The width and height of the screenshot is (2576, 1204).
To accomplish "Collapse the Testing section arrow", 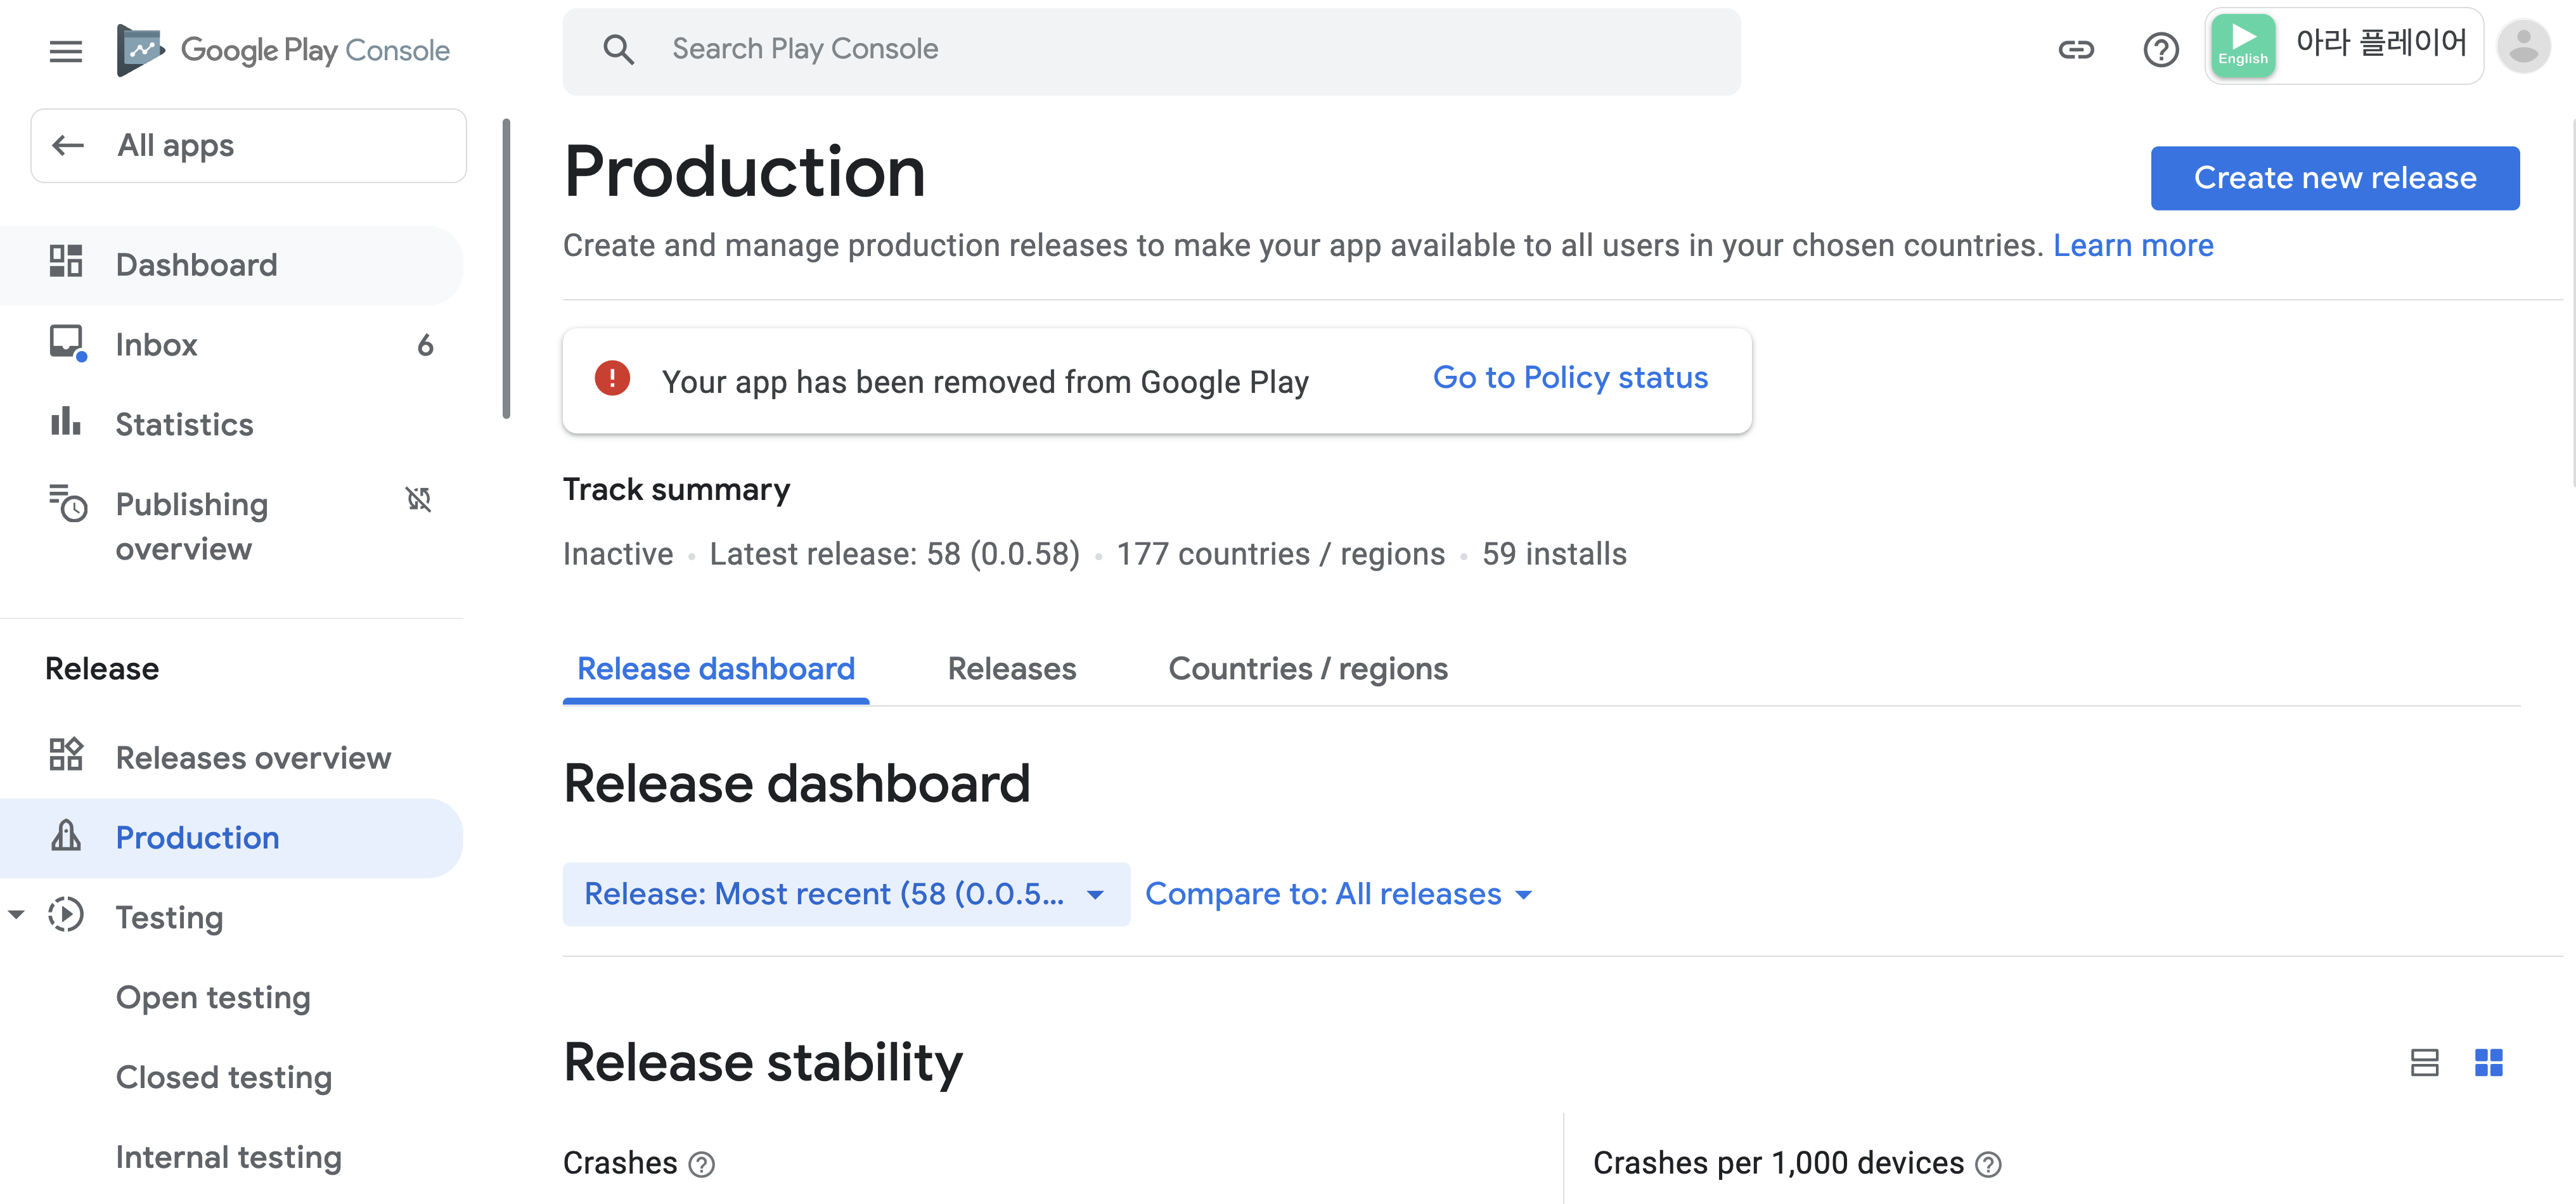I will [x=16, y=915].
